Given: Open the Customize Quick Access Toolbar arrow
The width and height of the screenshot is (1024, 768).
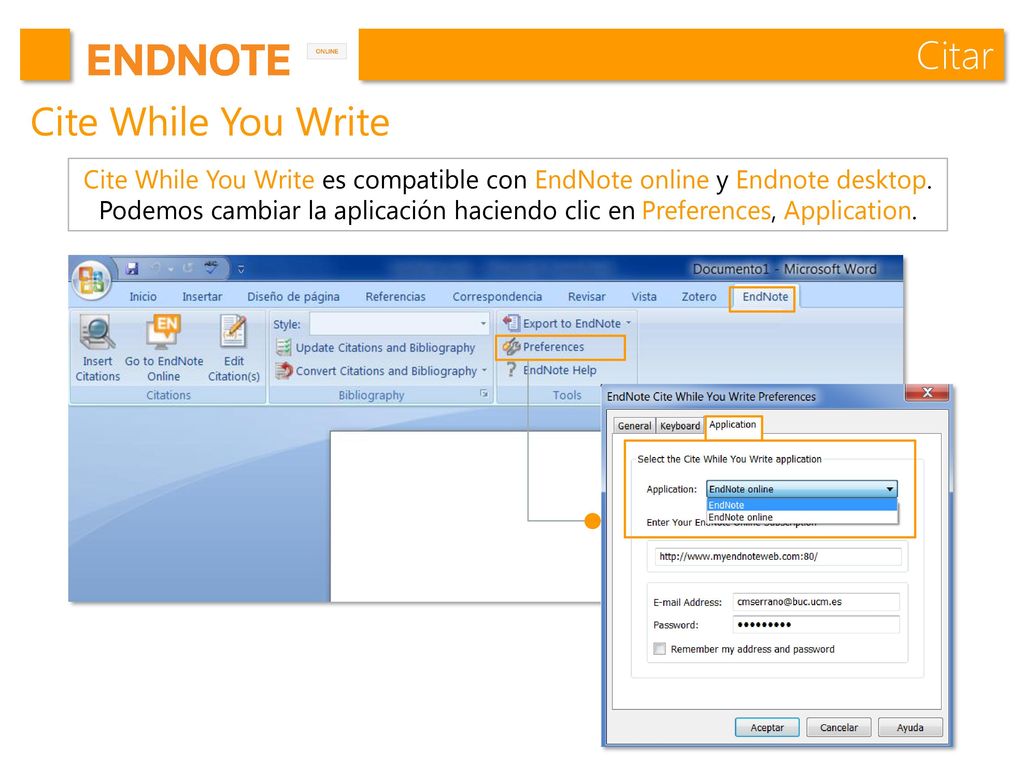Looking at the screenshot, I should point(241,269).
